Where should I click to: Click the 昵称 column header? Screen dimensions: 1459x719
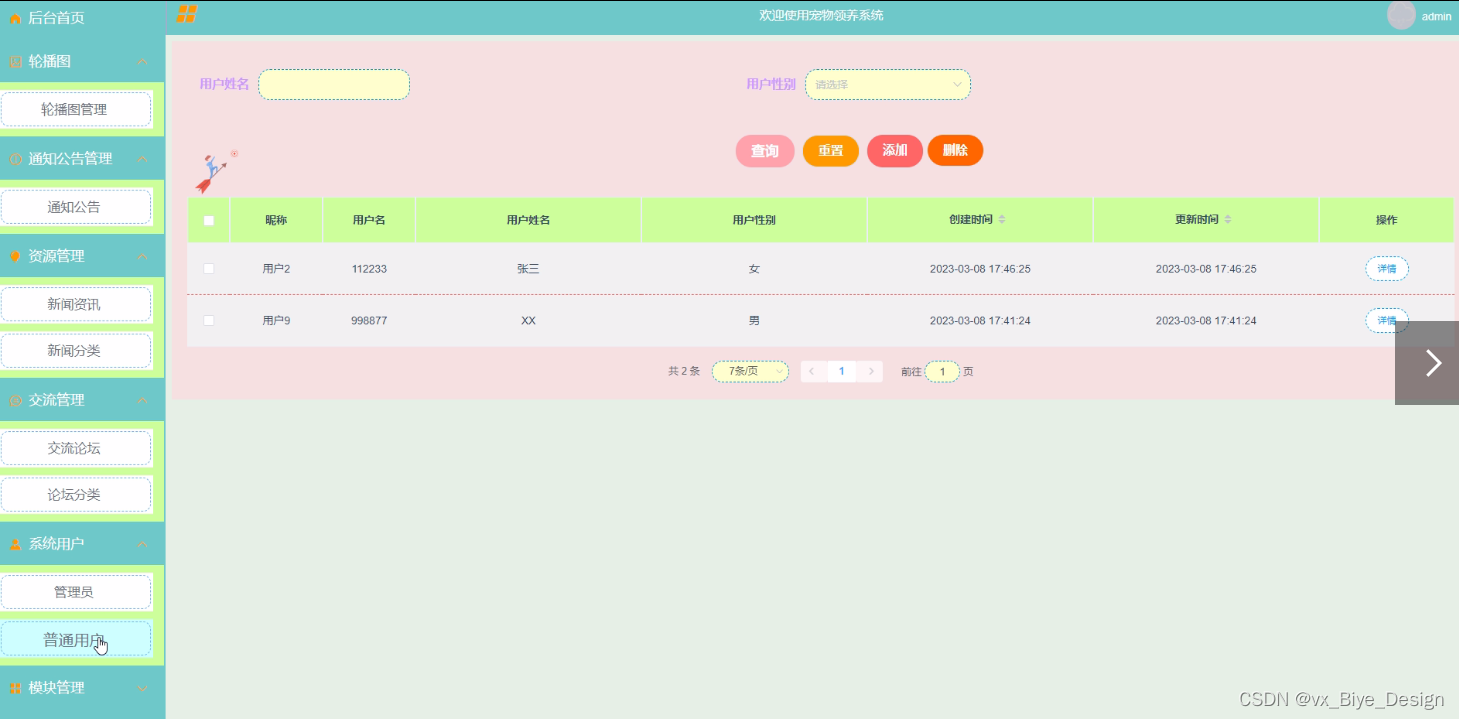point(276,220)
